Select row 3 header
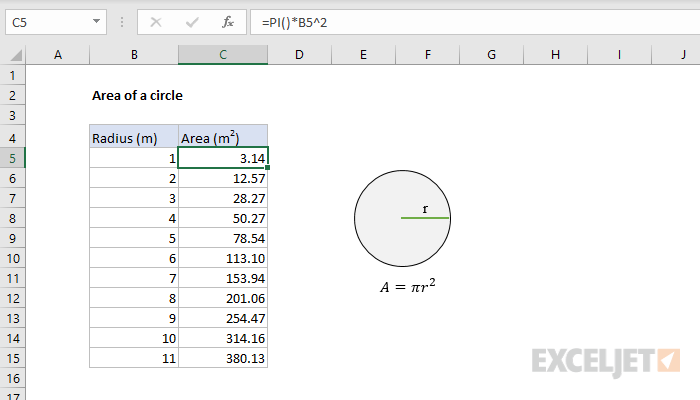The width and height of the screenshot is (700, 400). pos(12,116)
